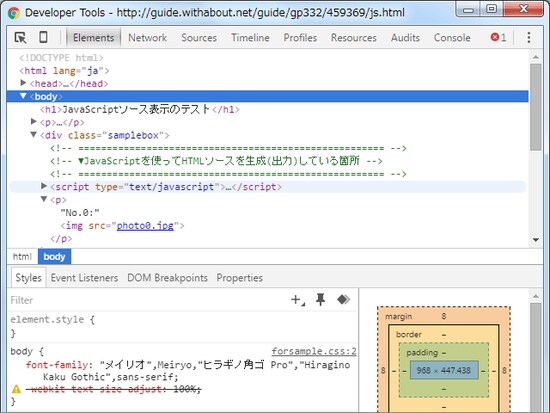This screenshot has height=413, width=550.
Task: Open the Resources tab
Action: pos(354,38)
